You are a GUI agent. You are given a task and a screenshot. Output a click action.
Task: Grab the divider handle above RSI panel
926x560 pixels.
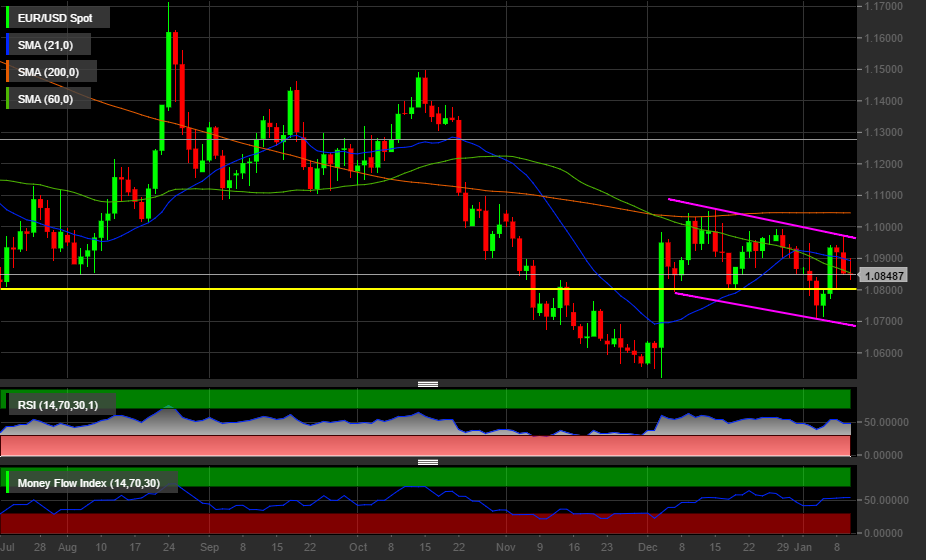click(428, 383)
